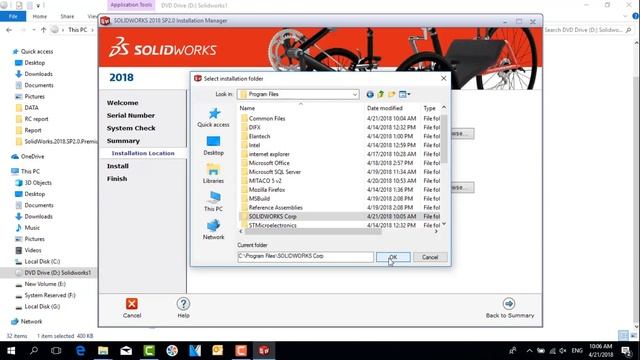Click OK in the folder dialog
The image size is (640, 360).
[x=393, y=257]
